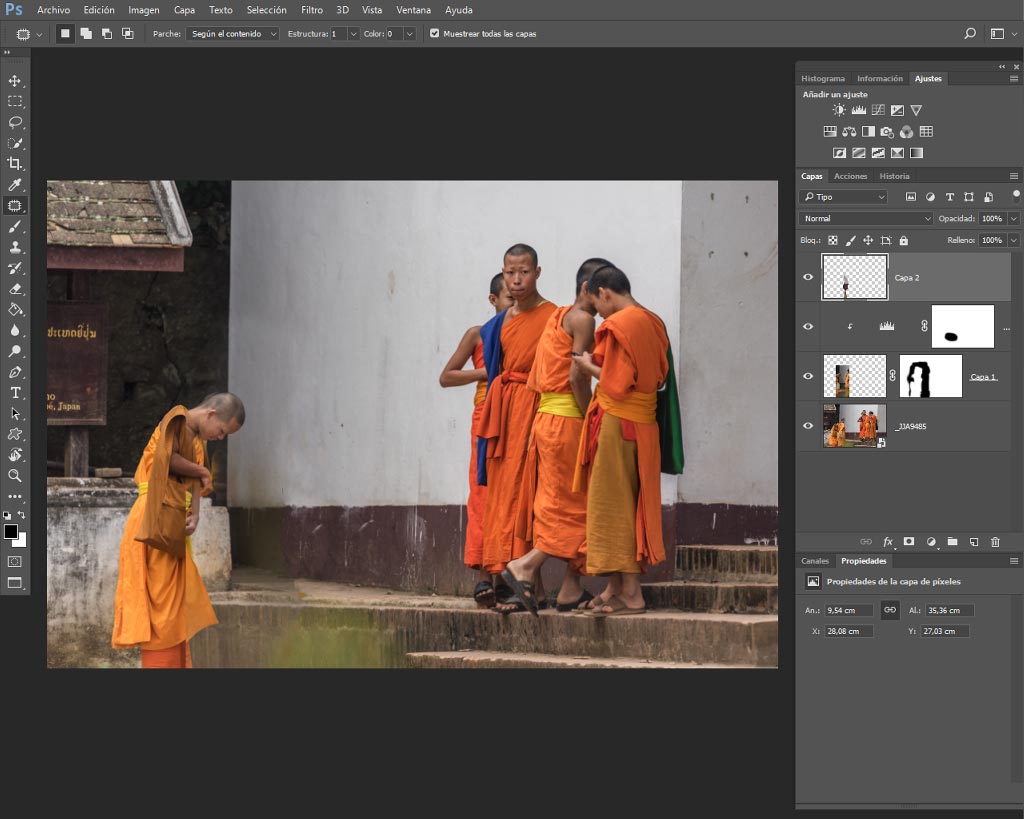Hide the _JJA9485 layer

[x=808, y=426]
